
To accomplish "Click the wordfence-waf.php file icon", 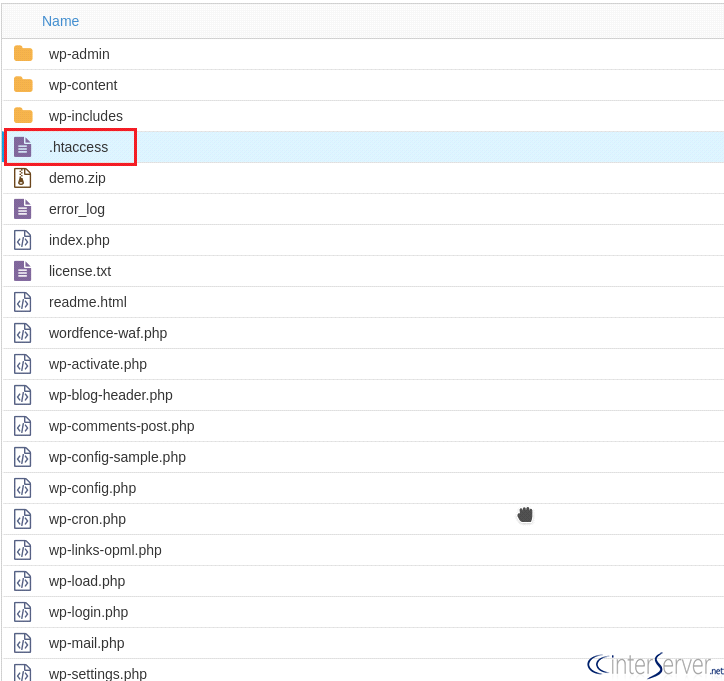I will 23,333.
